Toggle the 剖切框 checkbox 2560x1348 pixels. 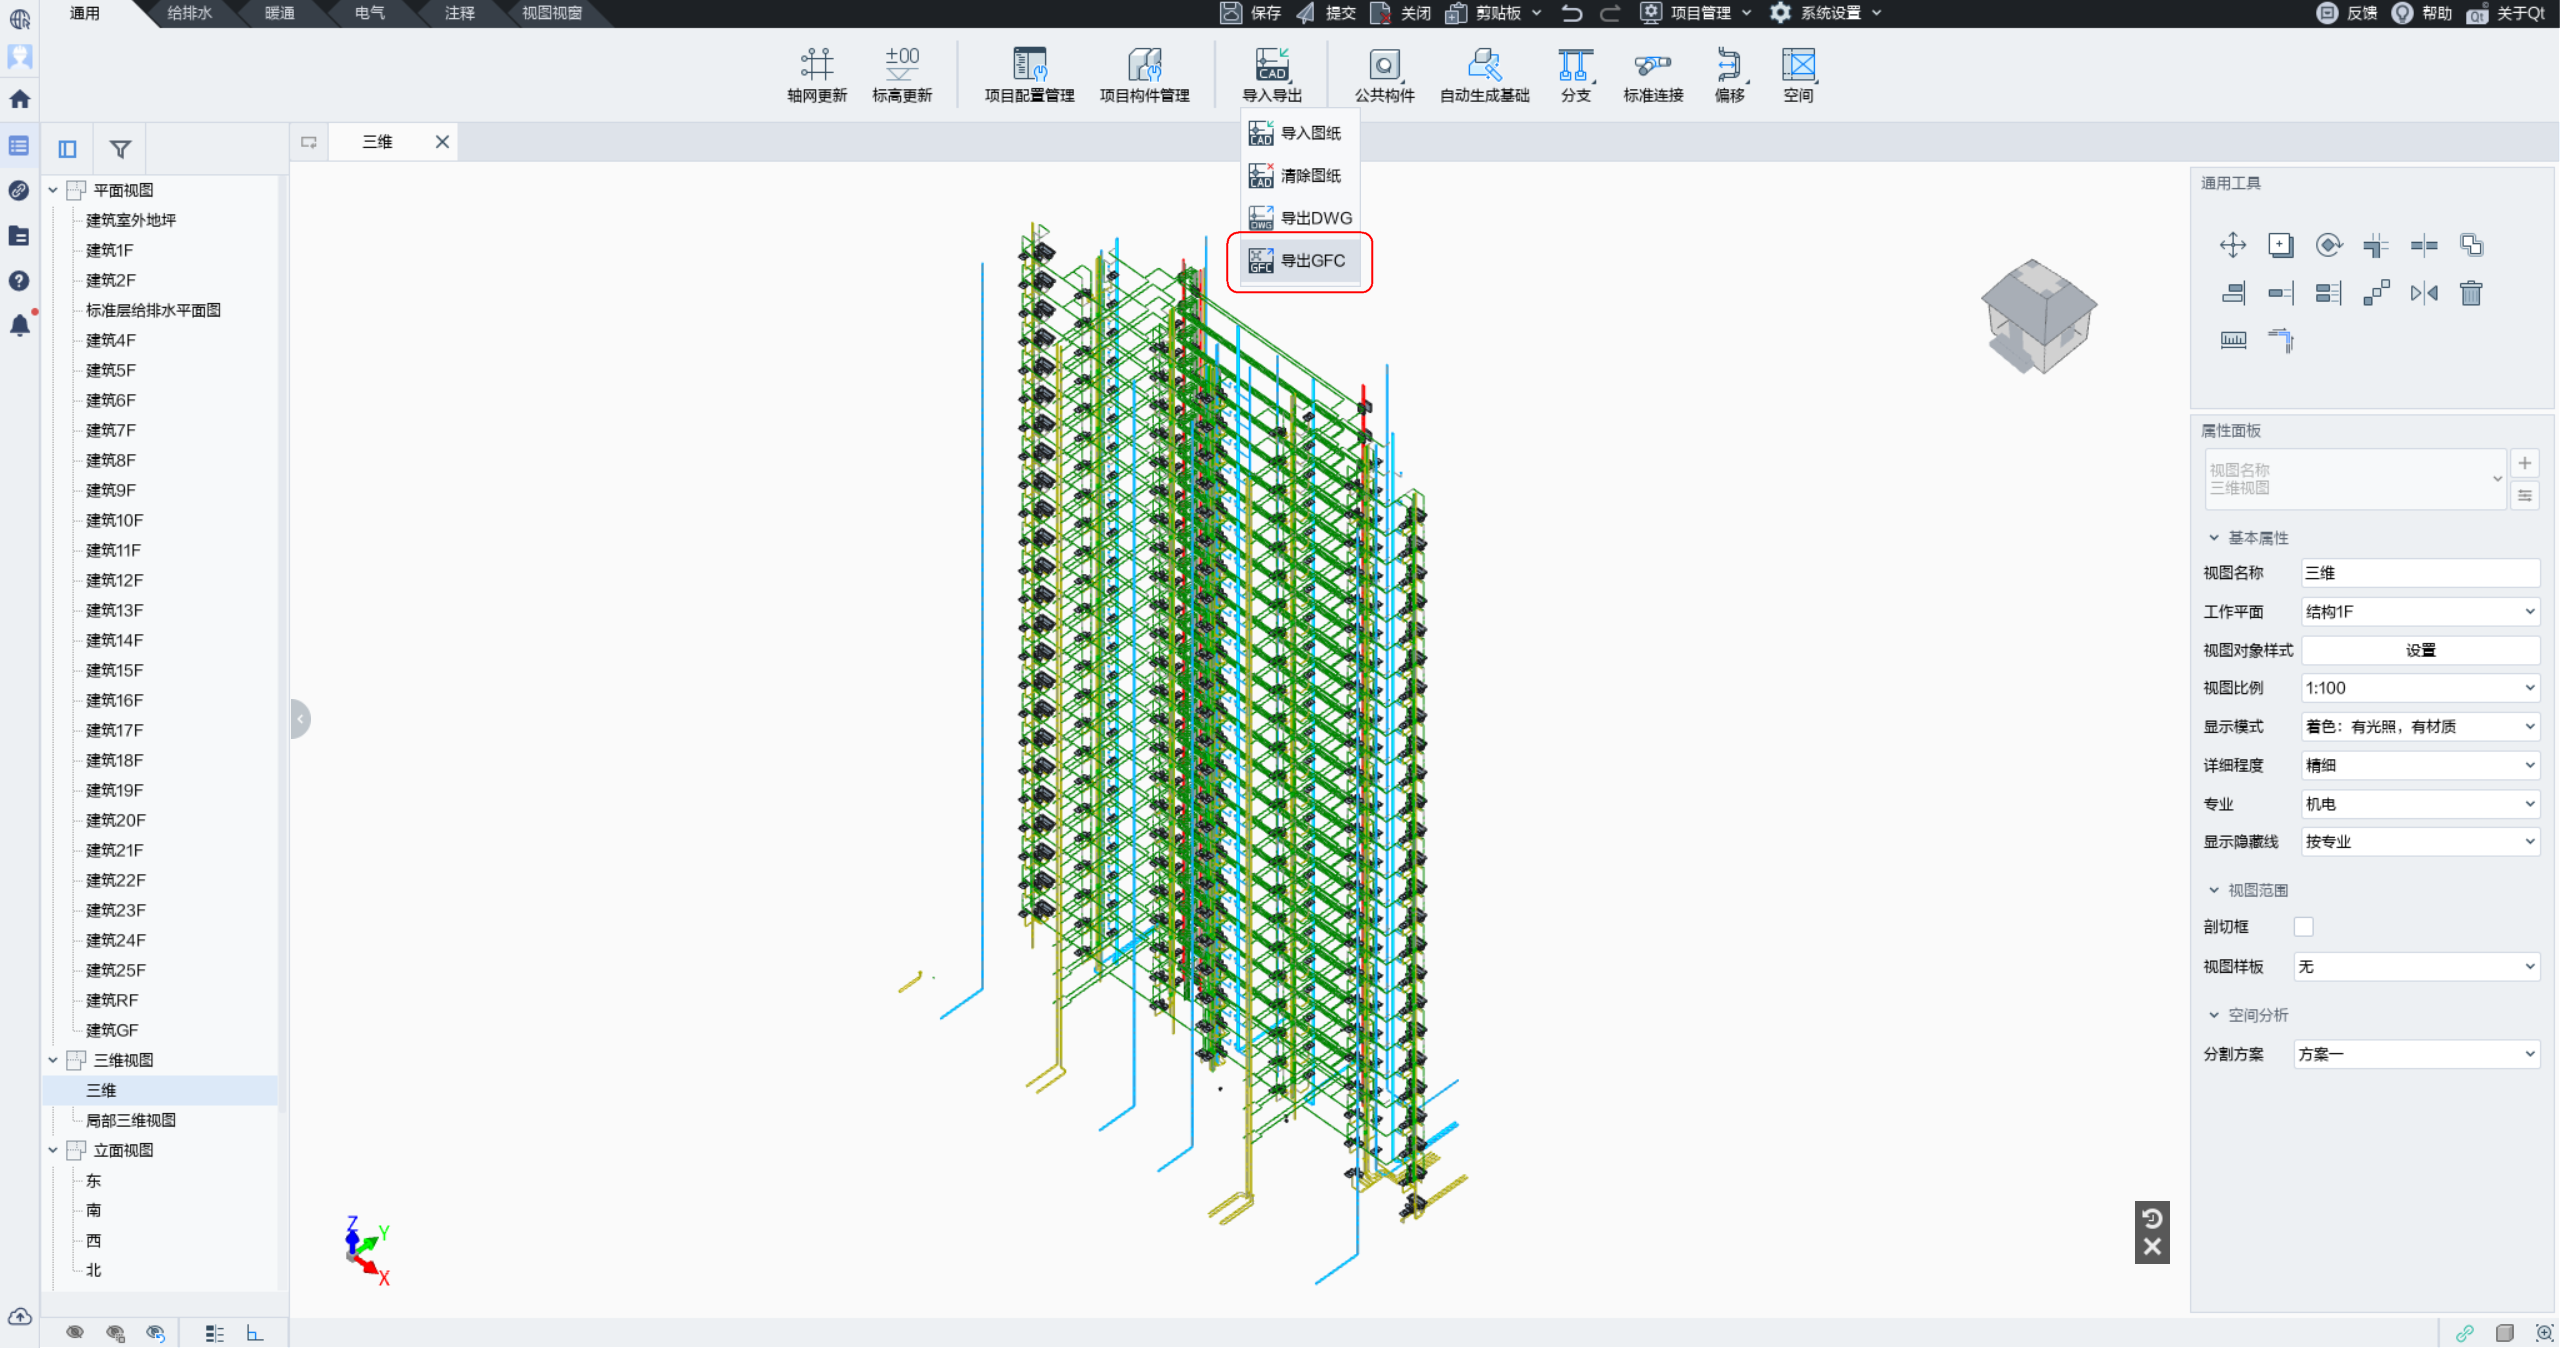(x=2303, y=927)
